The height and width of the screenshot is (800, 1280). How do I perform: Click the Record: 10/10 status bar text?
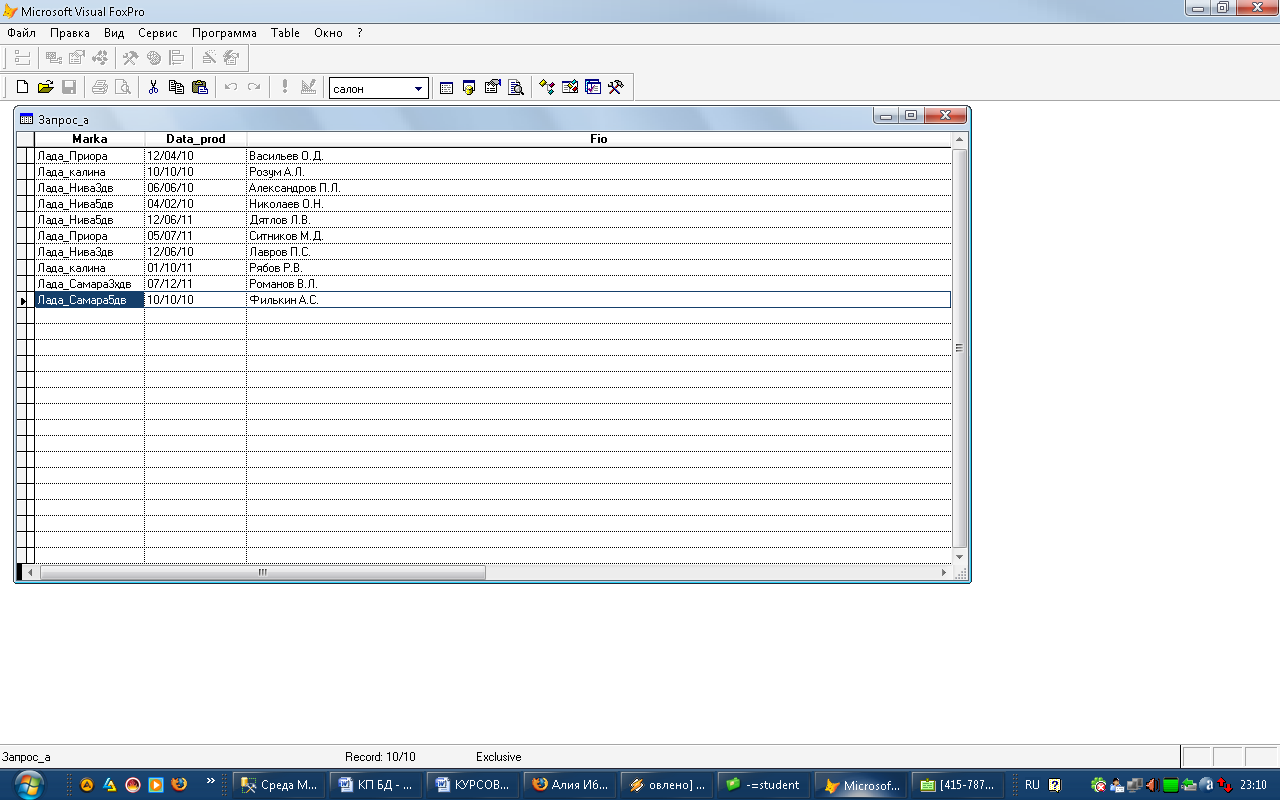[x=380, y=757]
